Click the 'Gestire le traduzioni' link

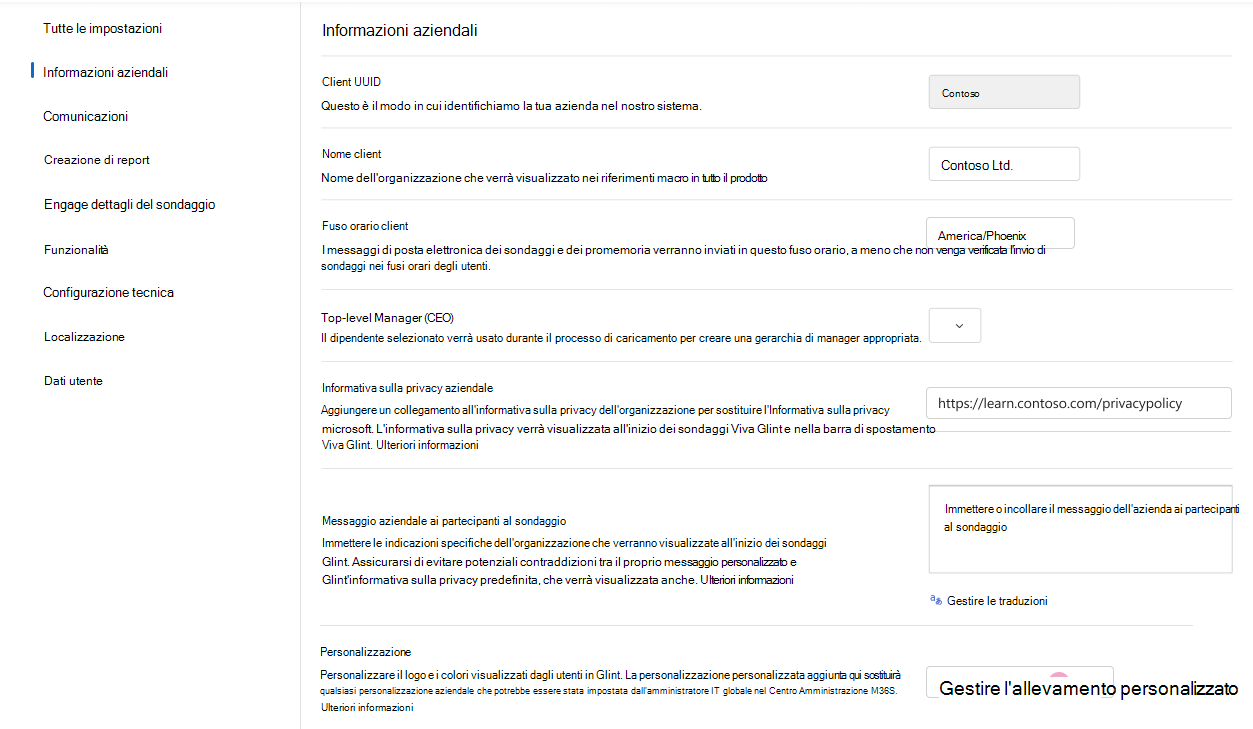(997, 600)
